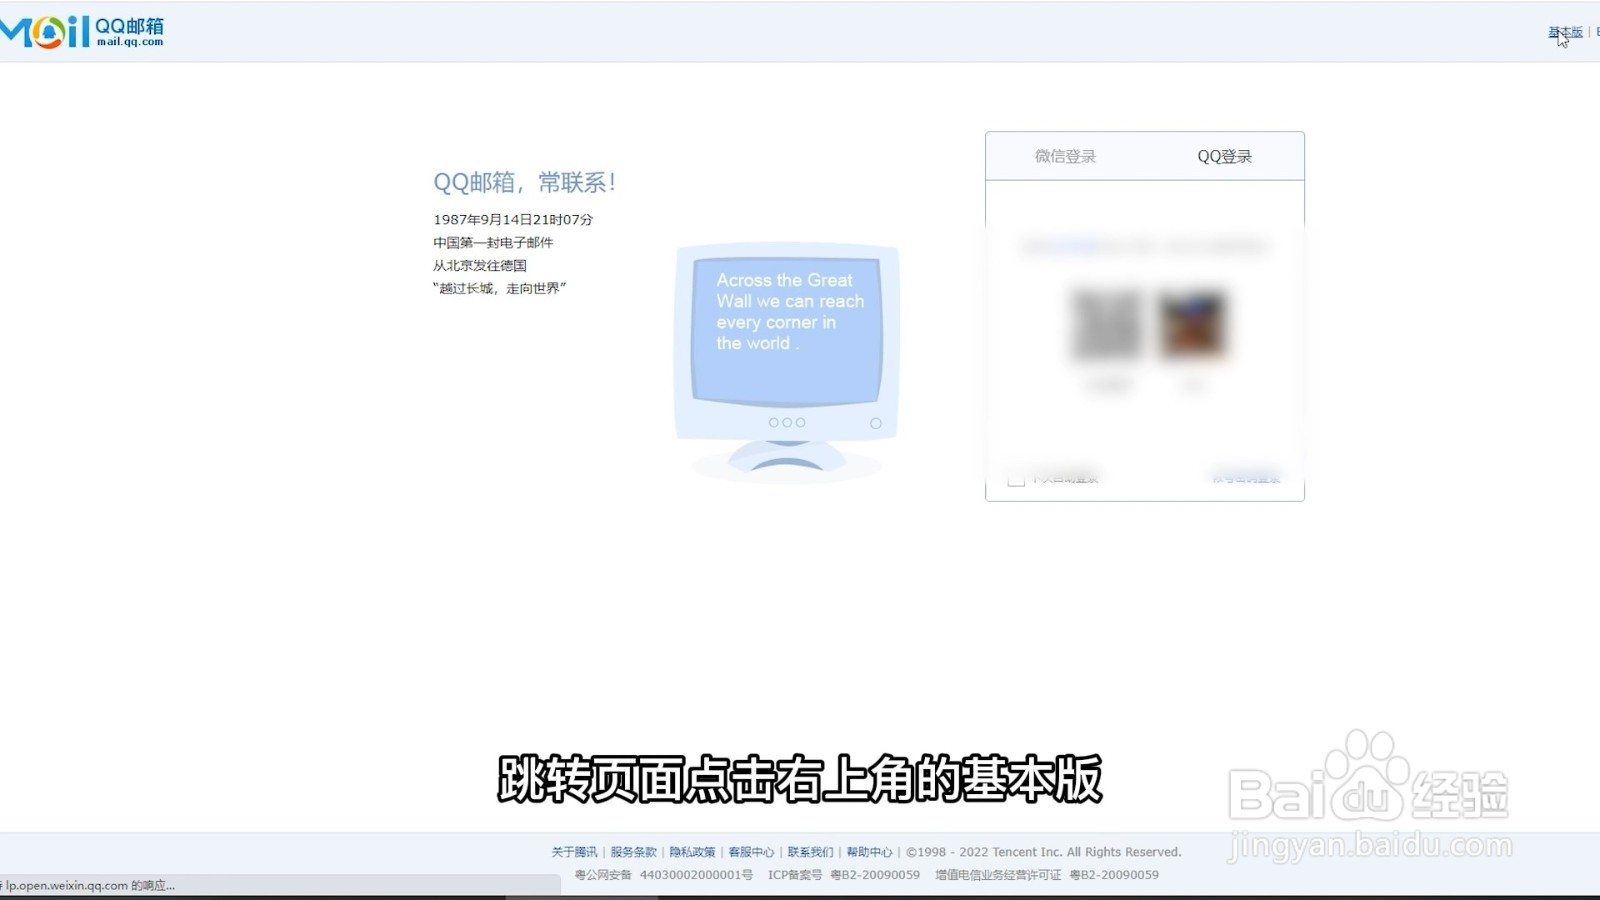Click the ICP备案号 粤B2-20090059 text
This screenshot has width=1600, height=900.
844,875
